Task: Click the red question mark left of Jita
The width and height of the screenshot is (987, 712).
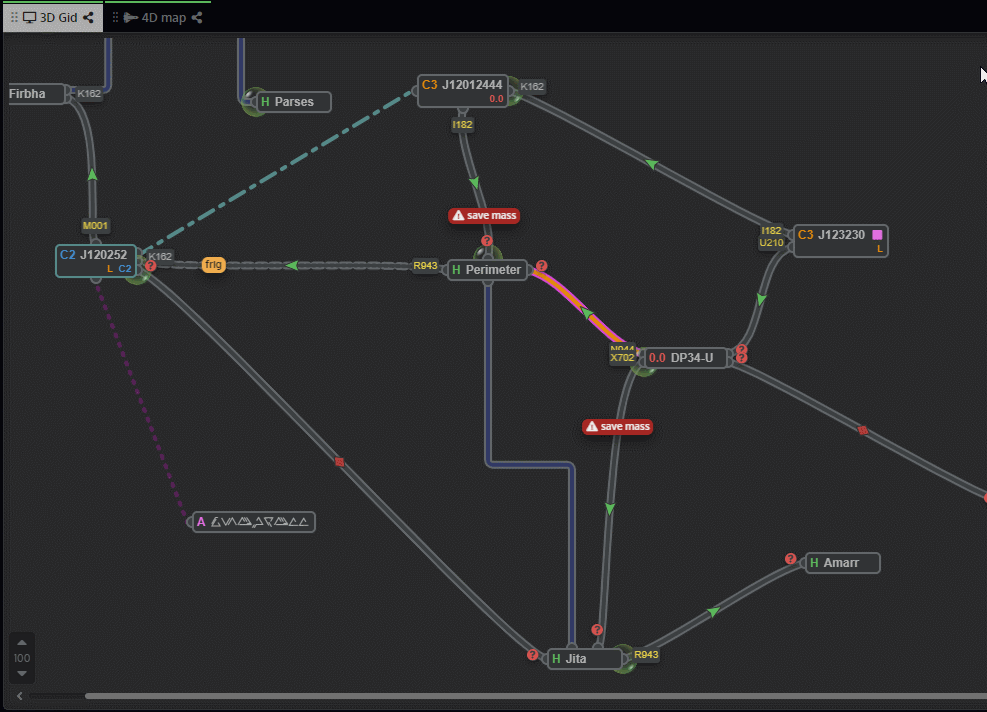Action: (x=533, y=655)
